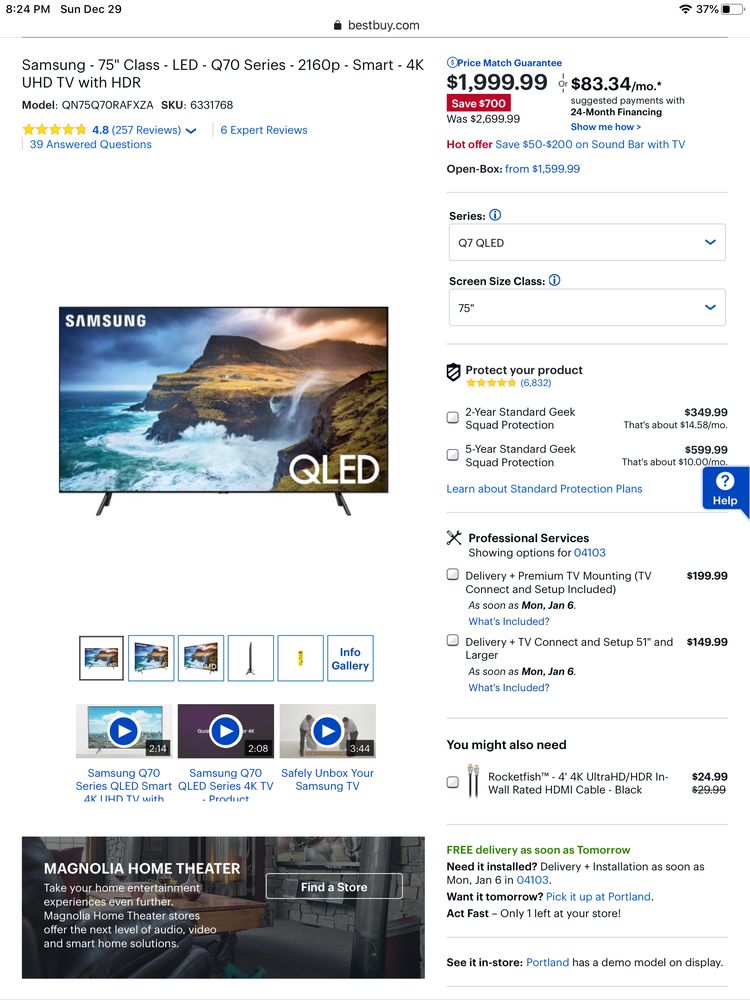Play the Safely Unbox Your Samsung TV video
750x1000 pixels.
click(327, 731)
